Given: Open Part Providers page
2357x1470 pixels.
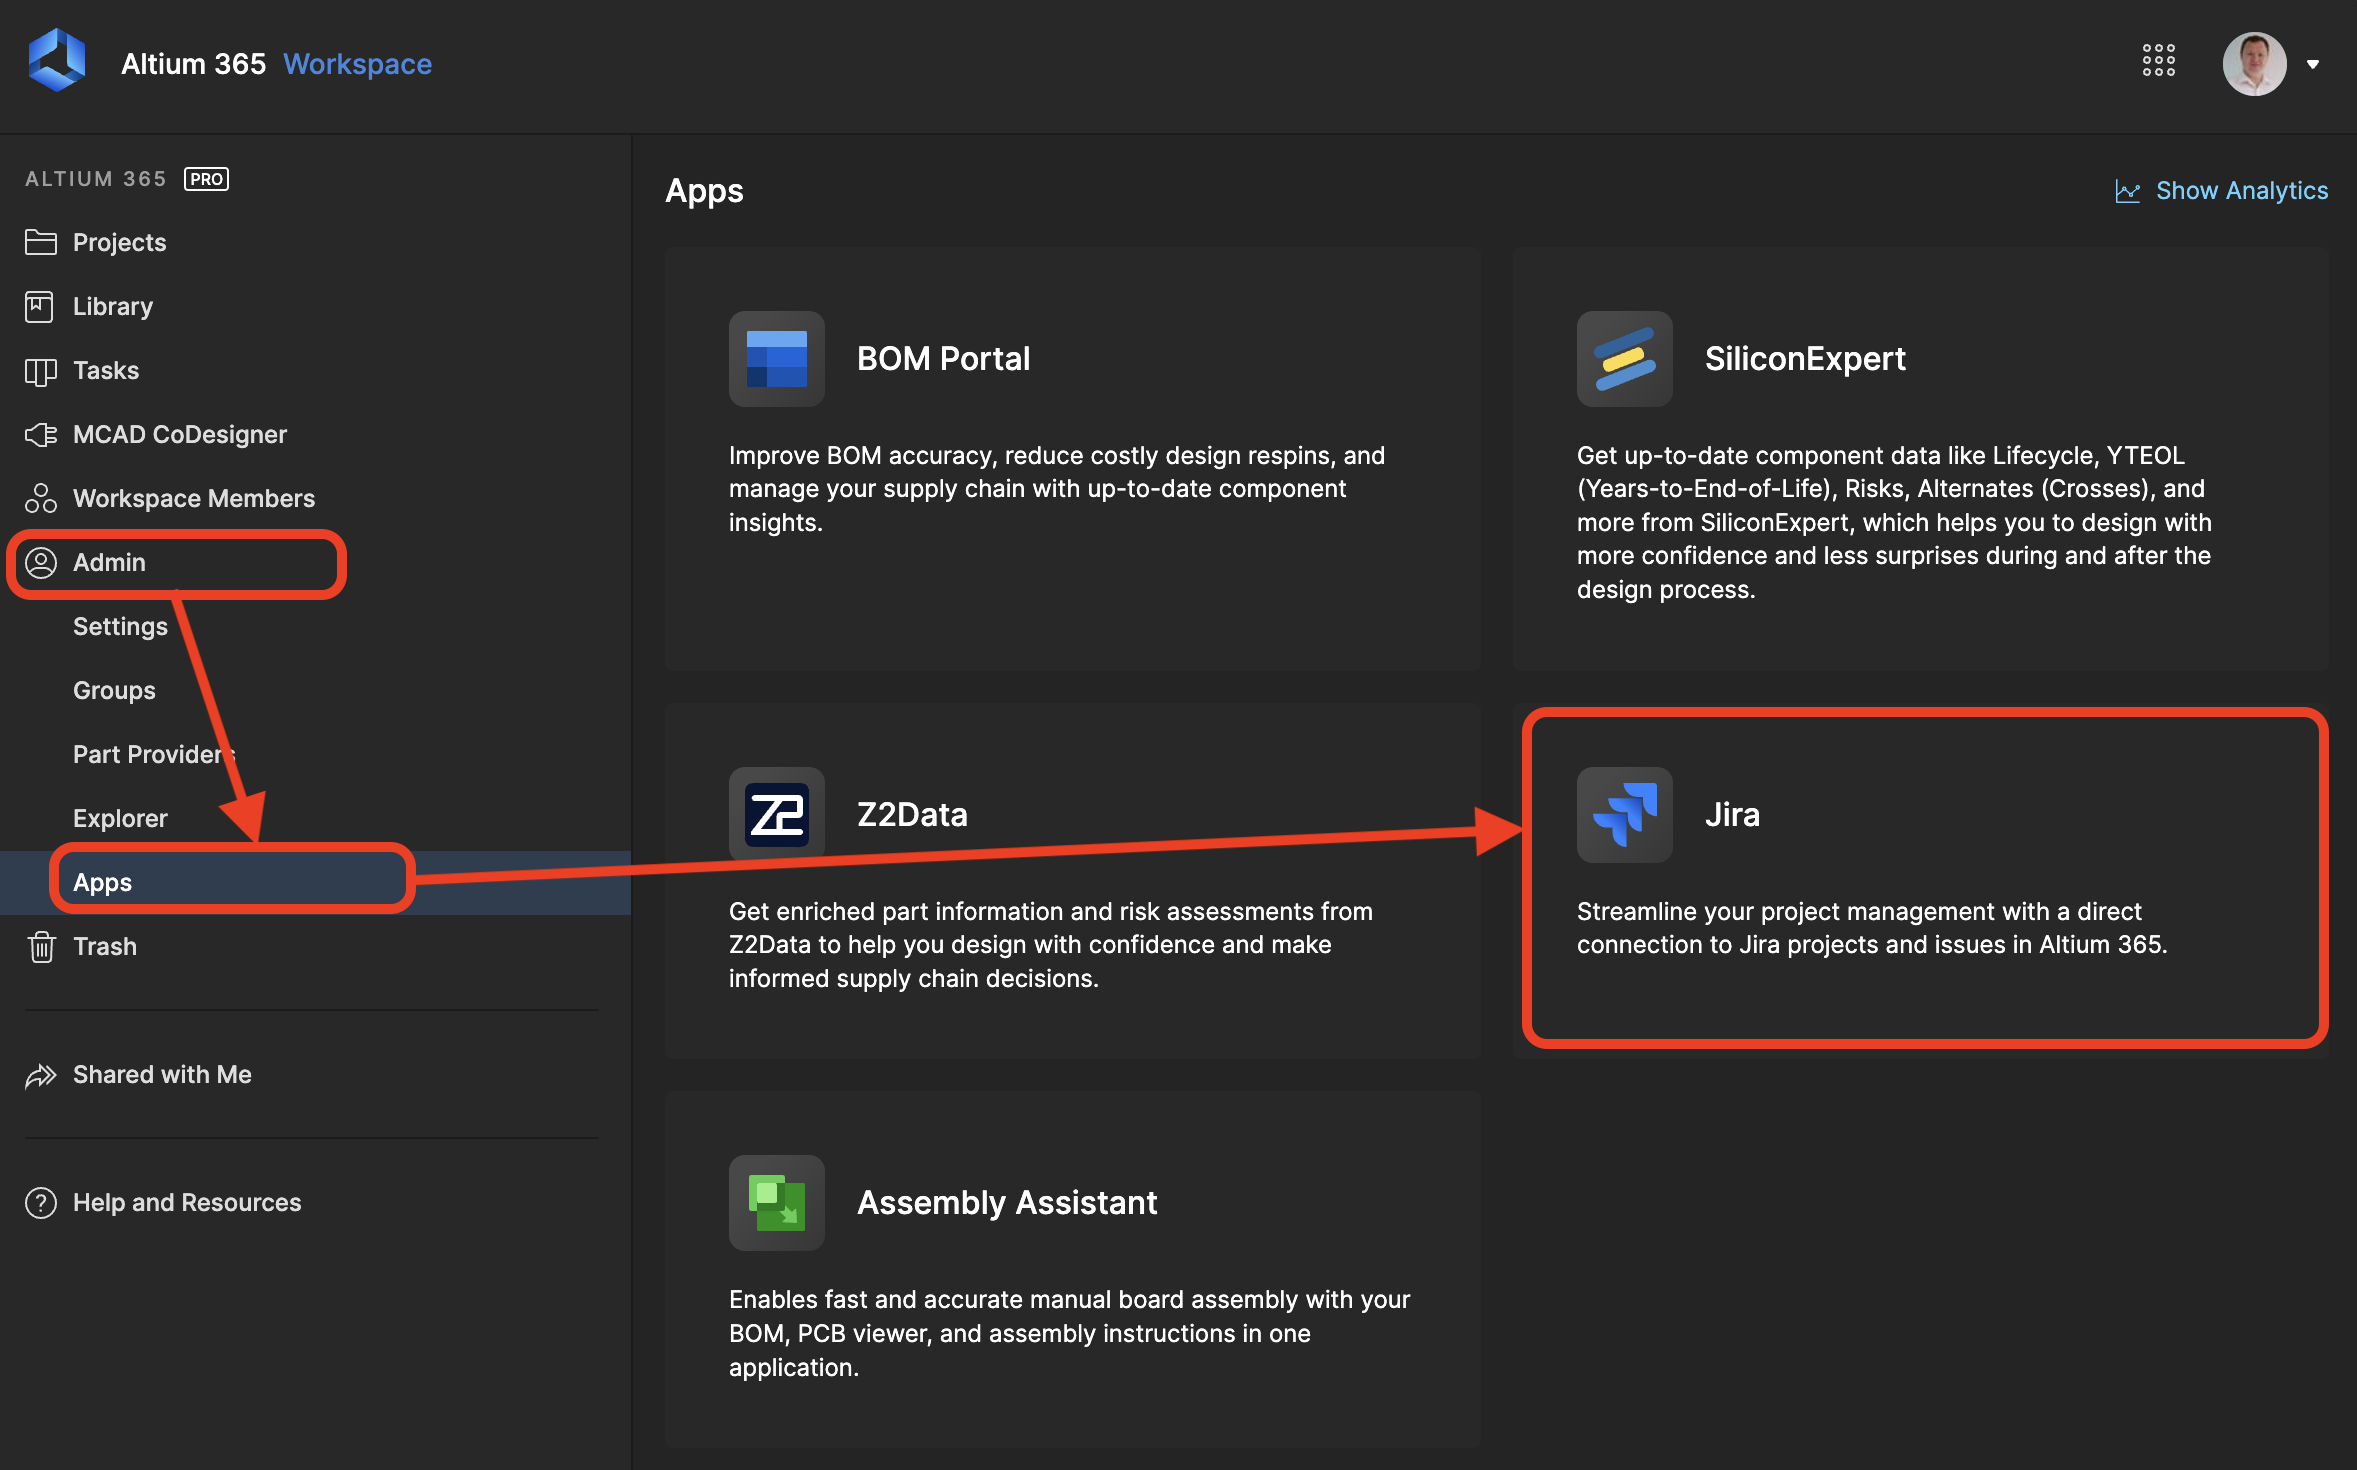Looking at the screenshot, I should [155, 755].
